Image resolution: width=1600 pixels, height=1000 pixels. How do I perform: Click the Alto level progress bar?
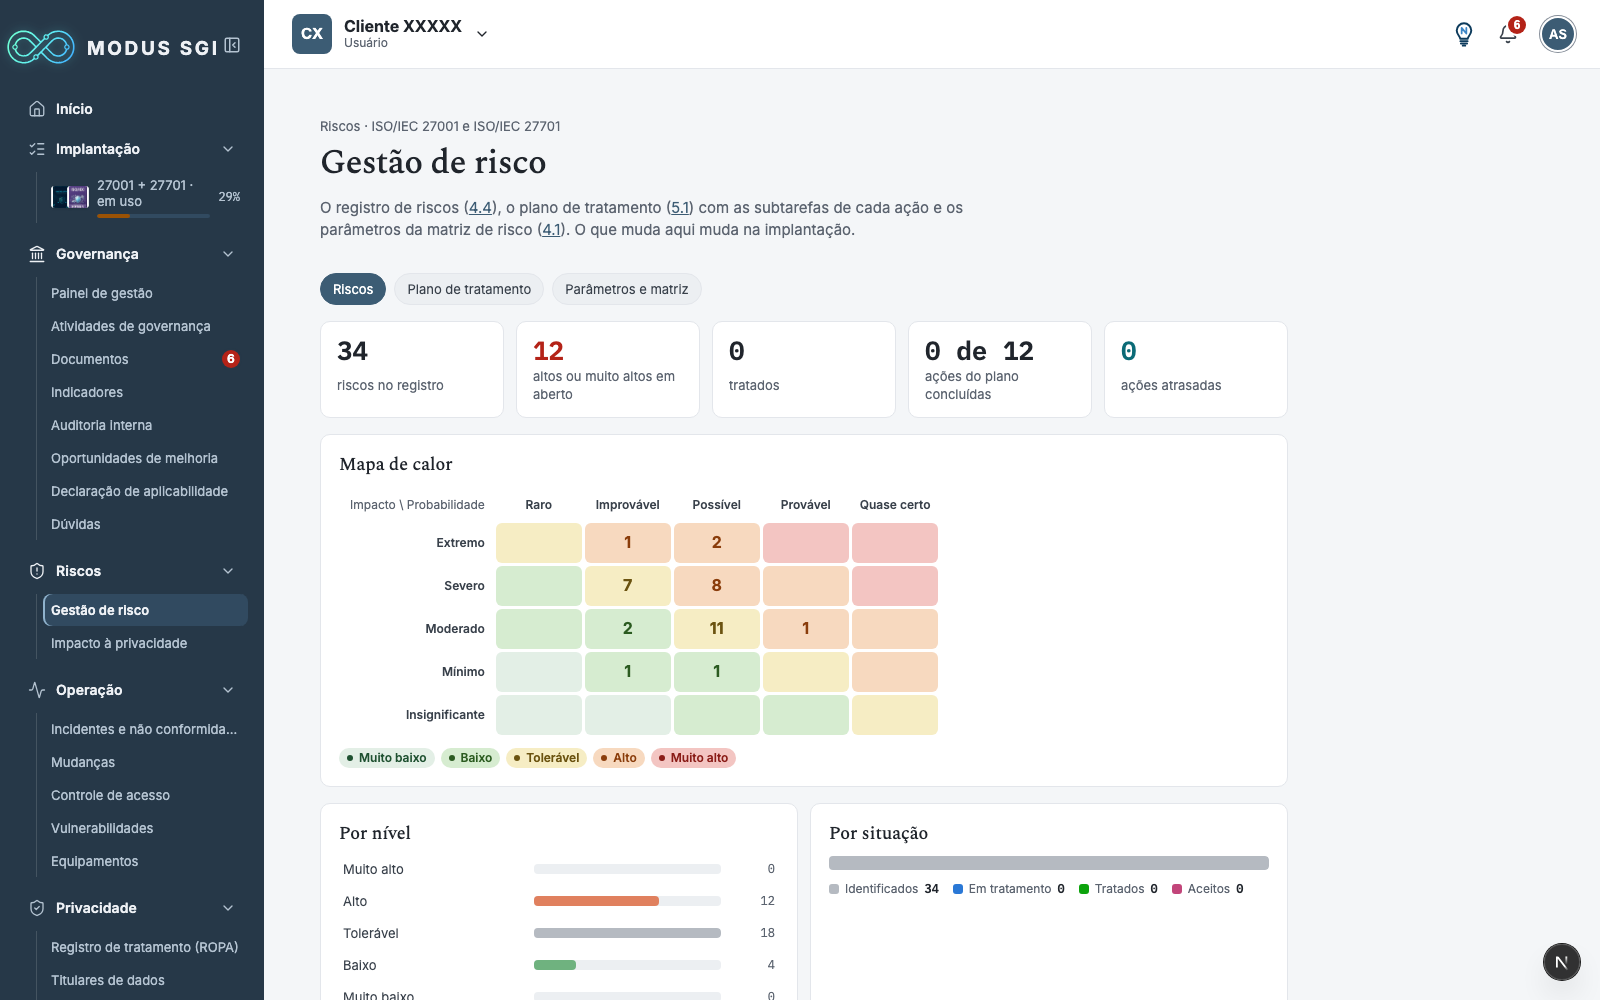tap(627, 901)
